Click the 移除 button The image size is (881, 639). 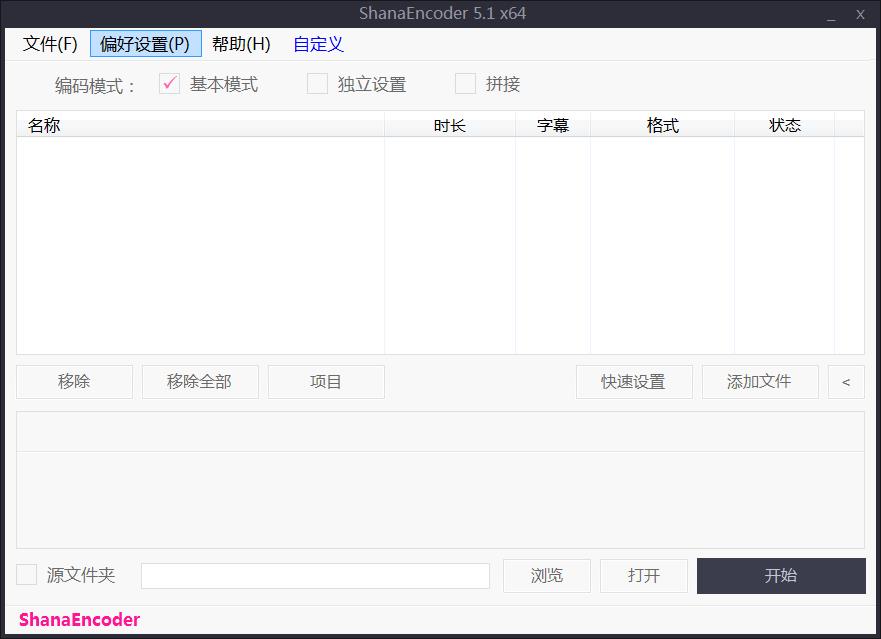[74, 382]
